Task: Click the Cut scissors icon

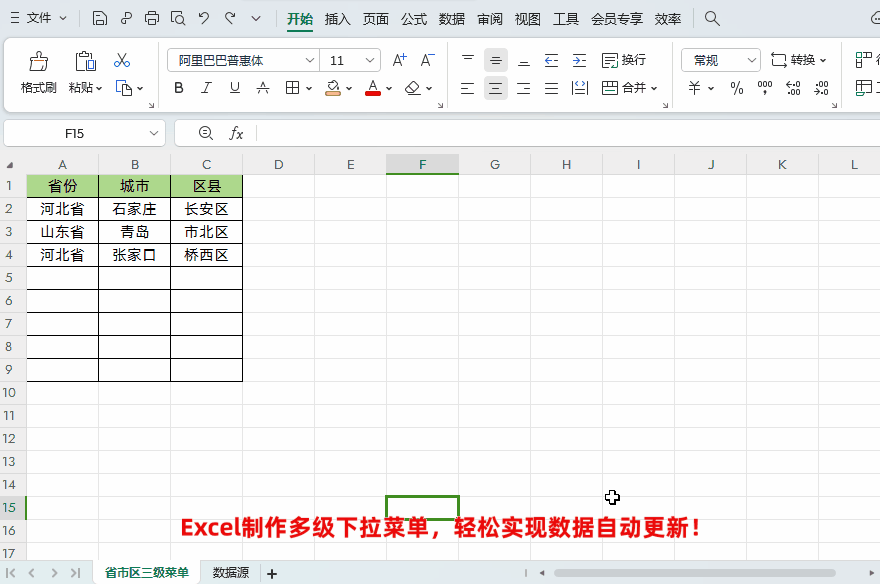Action: [x=122, y=60]
